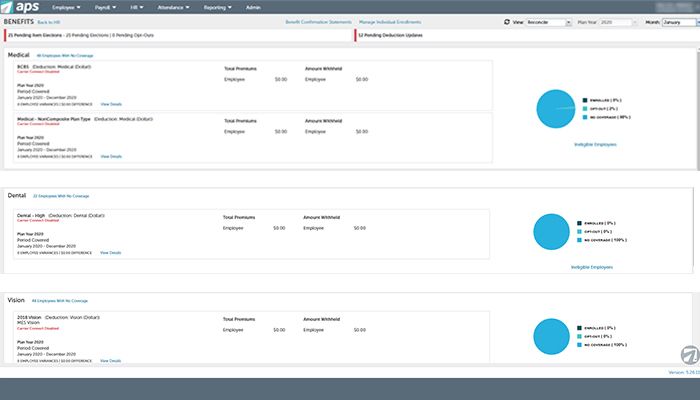Click No Coverage legend swatch in Dental chart
Viewport: 700px width, 400px height.
click(x=579, y=241)
